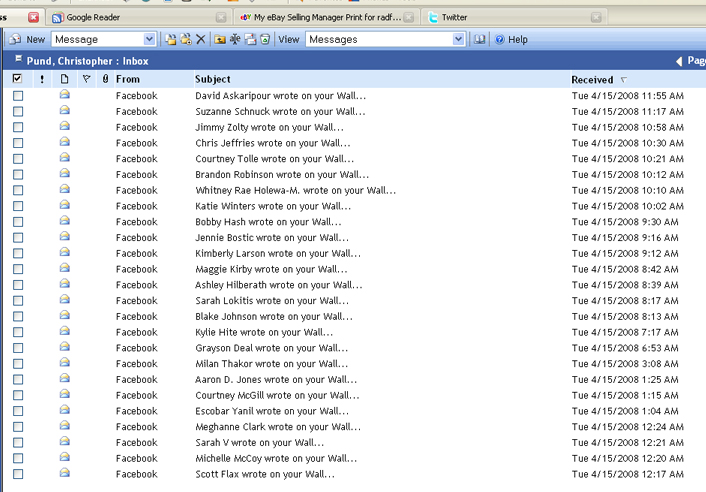Screen dimensions: 706x492
Task: Click the red stacked-windows toolbar icon
Action: pyautogui.click(x=250, y=40)
